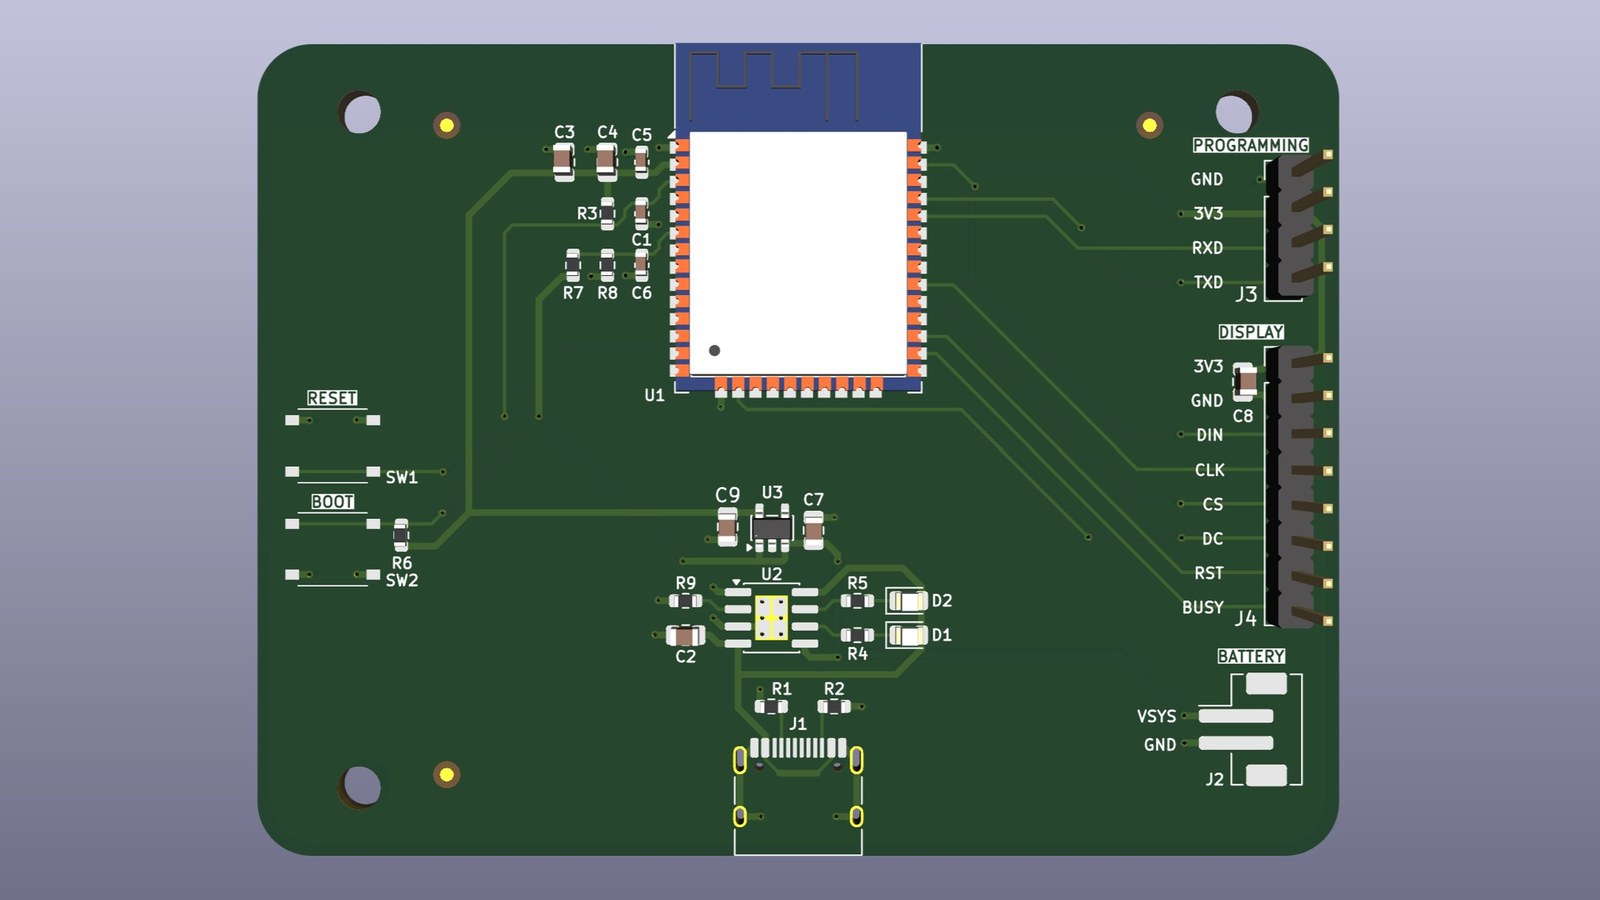This screenshot has height=900, width=1600.
Task: Select the BUSY pin label
Action: point(1203,607)
